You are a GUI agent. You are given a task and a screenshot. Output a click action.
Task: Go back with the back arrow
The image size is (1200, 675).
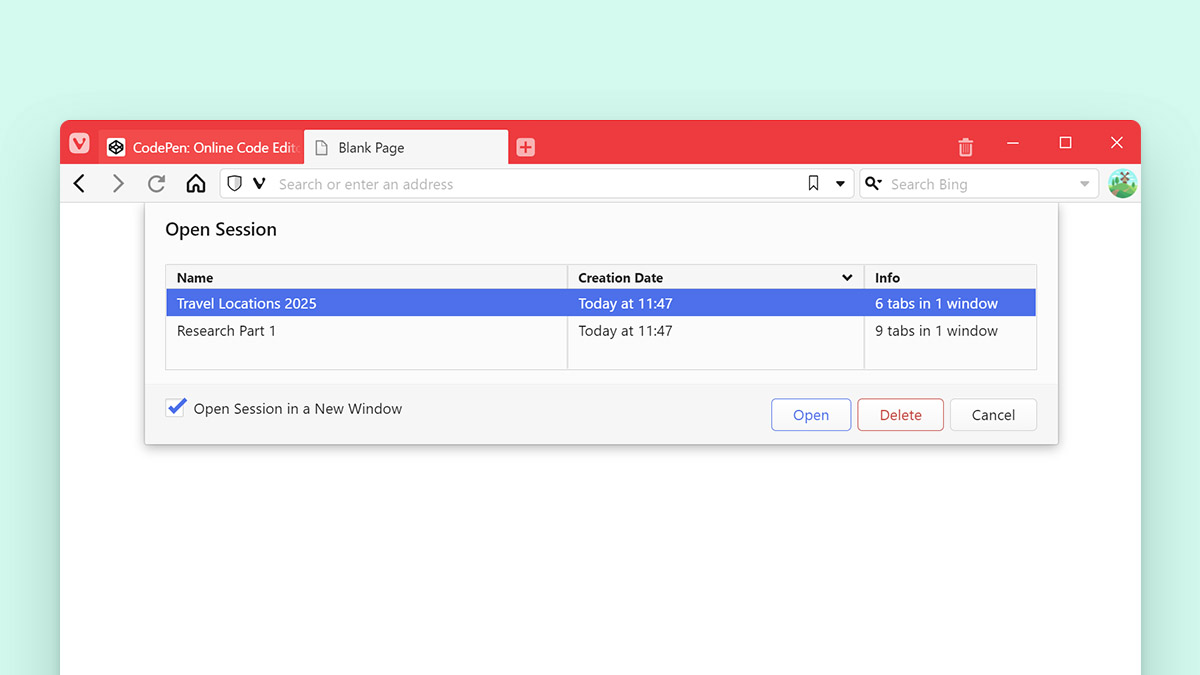click(80, 184)
